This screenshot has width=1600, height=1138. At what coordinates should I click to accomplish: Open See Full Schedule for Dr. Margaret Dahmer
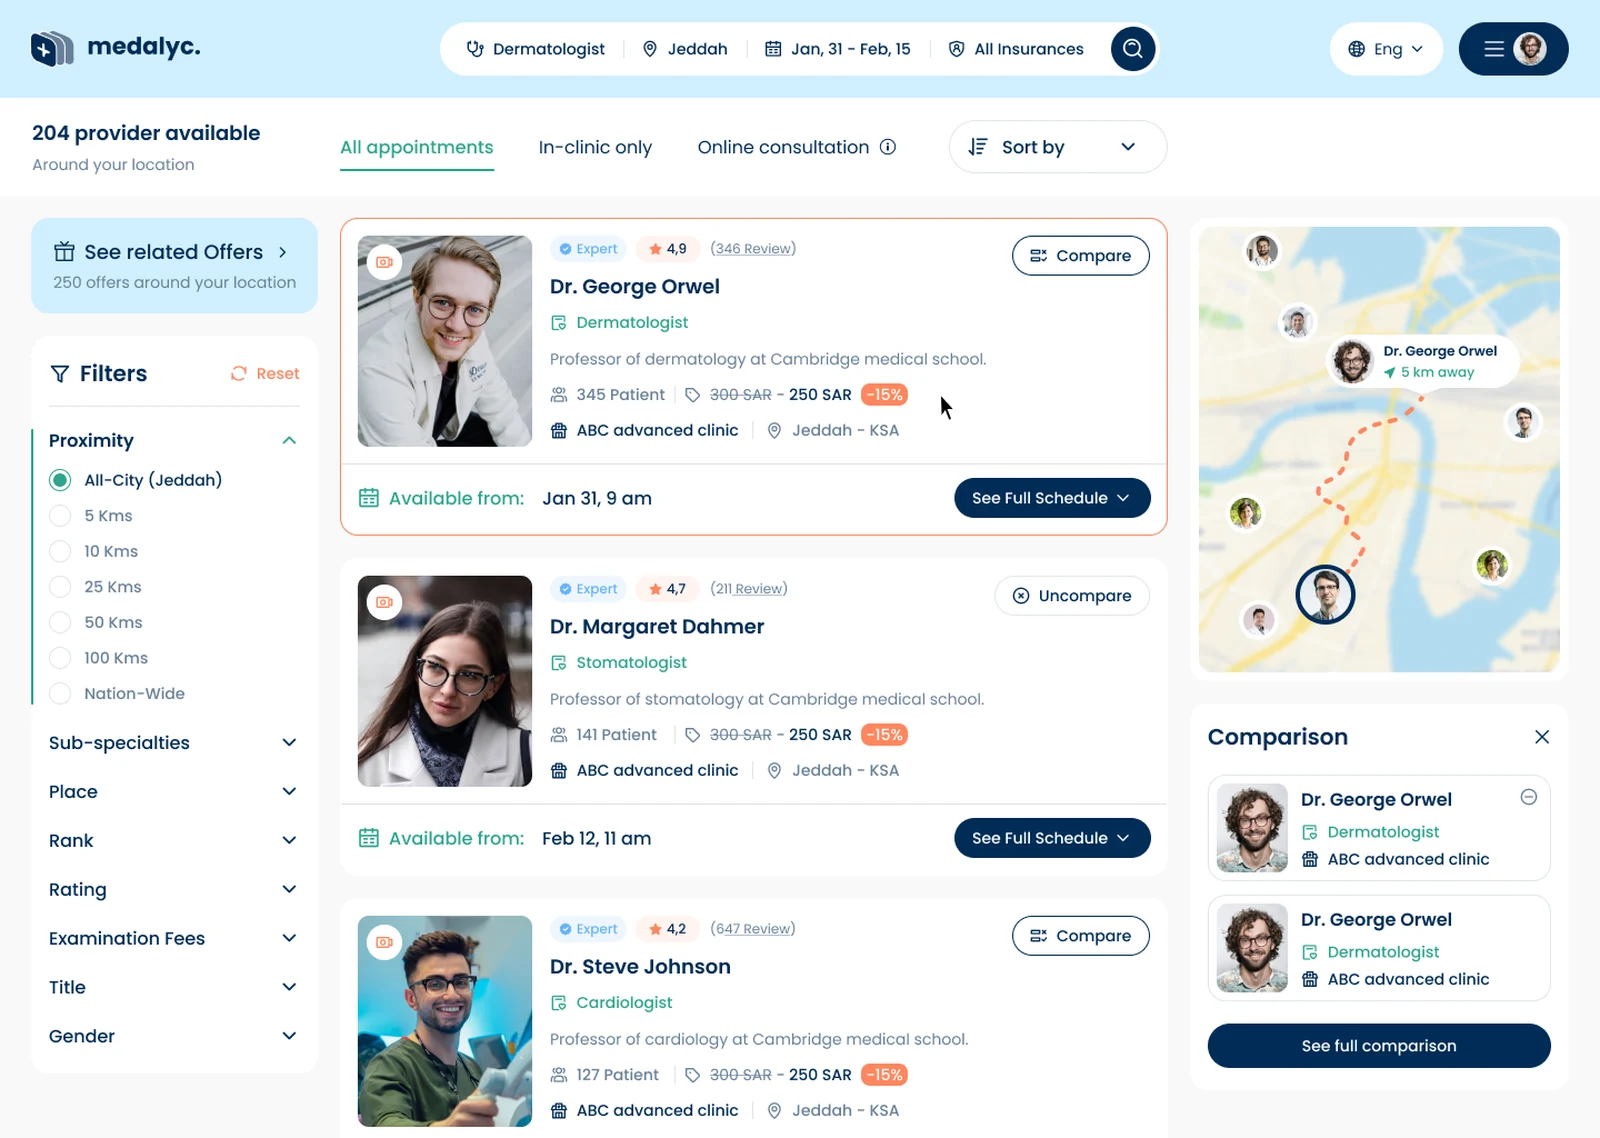(x=1052, y=838)
